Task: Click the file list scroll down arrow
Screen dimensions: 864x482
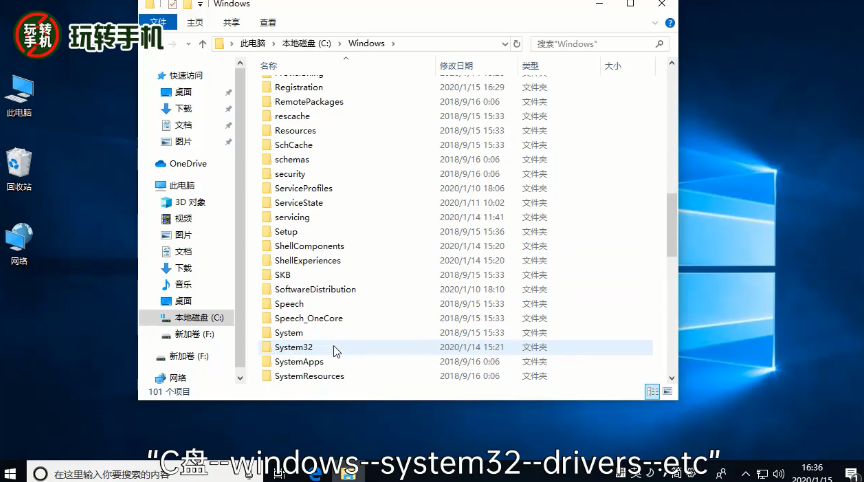Action: (671, 378)
